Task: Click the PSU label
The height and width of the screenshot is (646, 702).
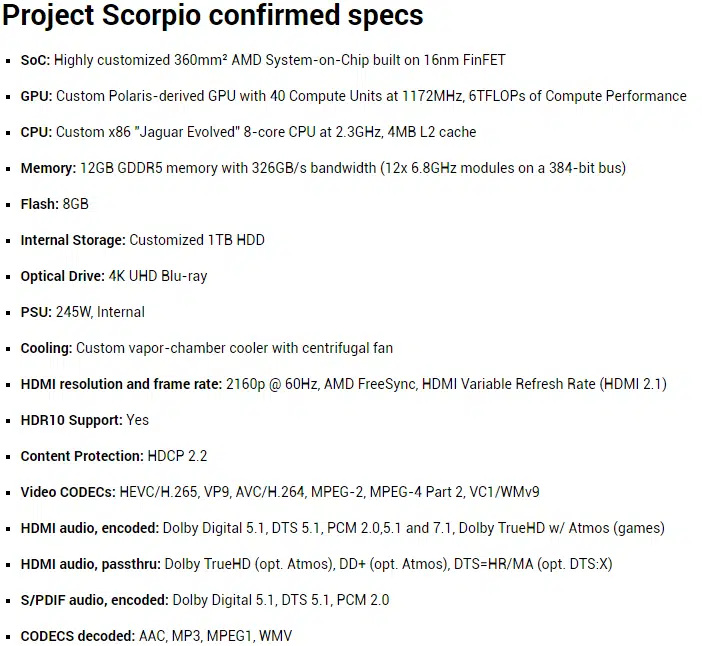Action: click(x=36, y=312)
